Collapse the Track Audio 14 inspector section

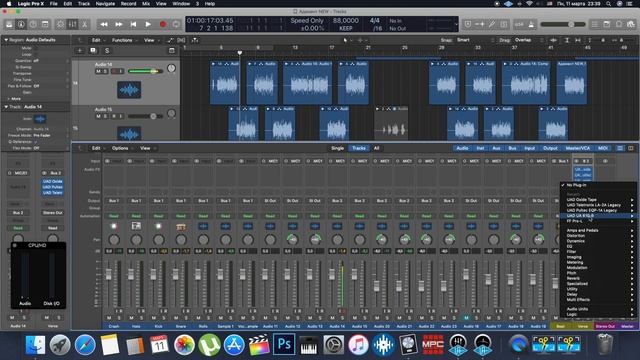6,107
